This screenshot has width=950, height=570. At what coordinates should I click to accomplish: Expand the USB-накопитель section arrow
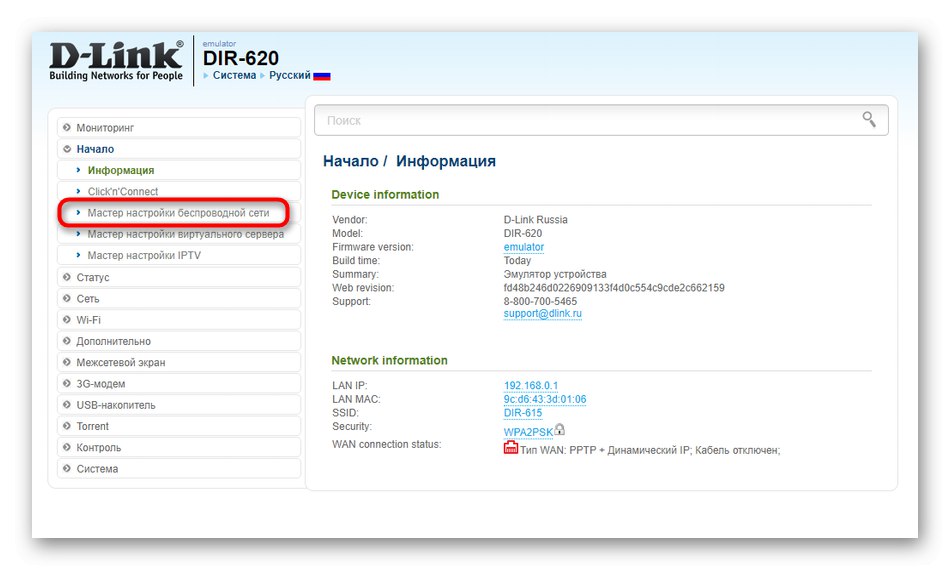point(67,404)
